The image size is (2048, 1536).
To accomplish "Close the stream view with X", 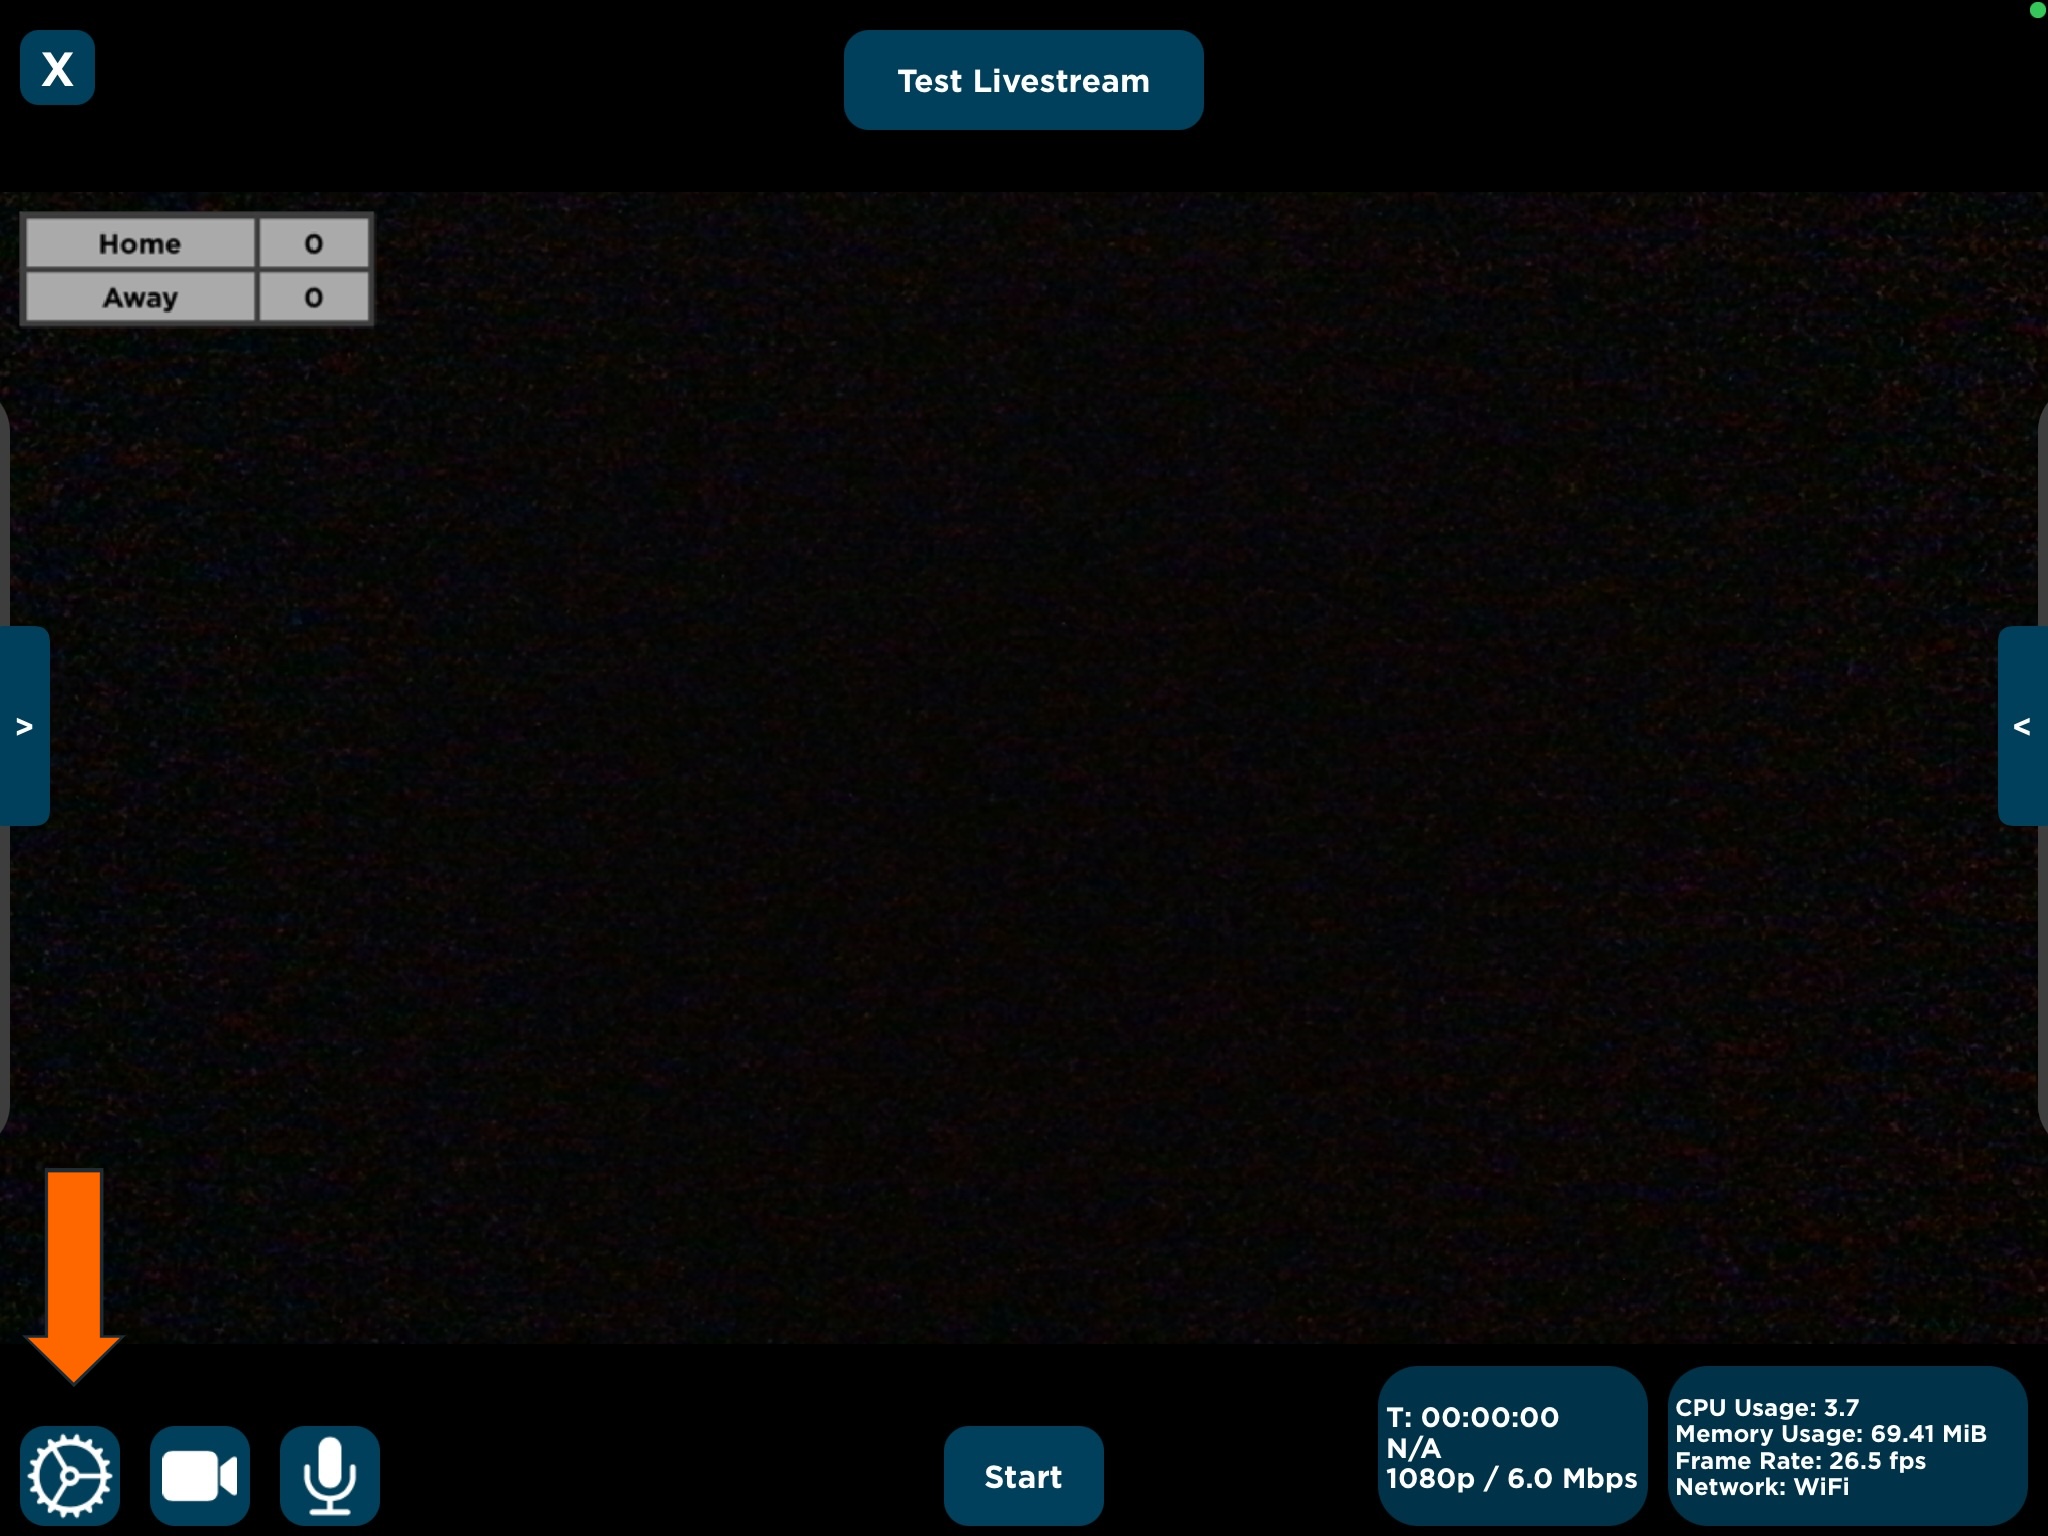I will coord(57,68).
